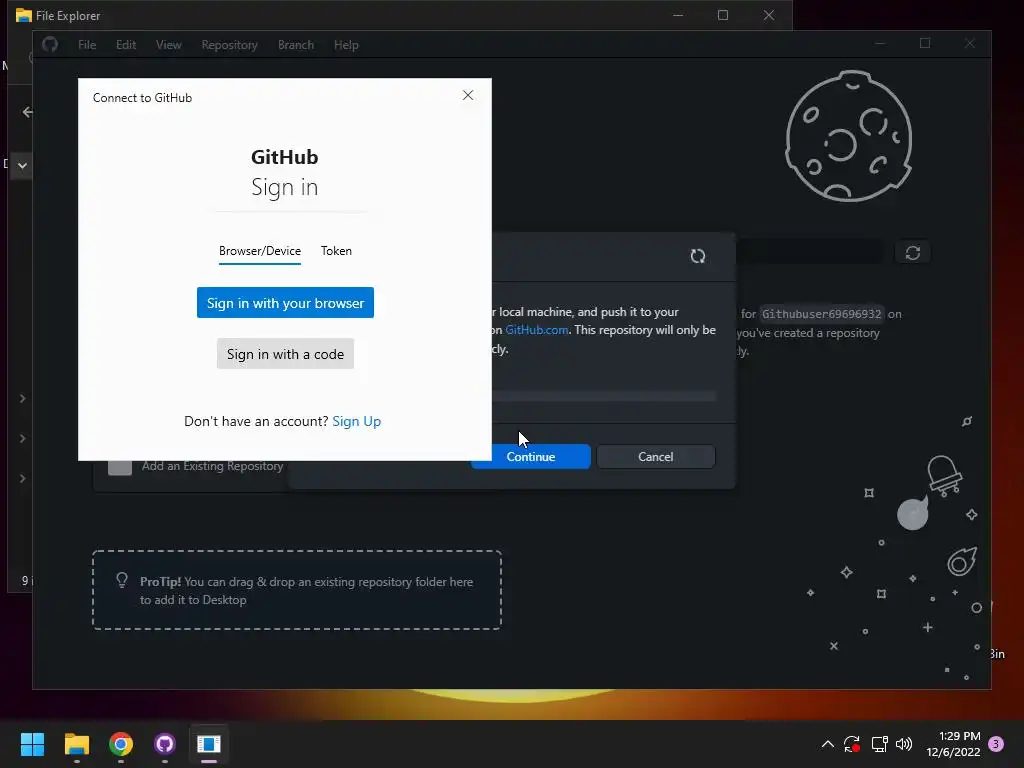Maximize the GitHub Desktop window

[x=925, y=43]
